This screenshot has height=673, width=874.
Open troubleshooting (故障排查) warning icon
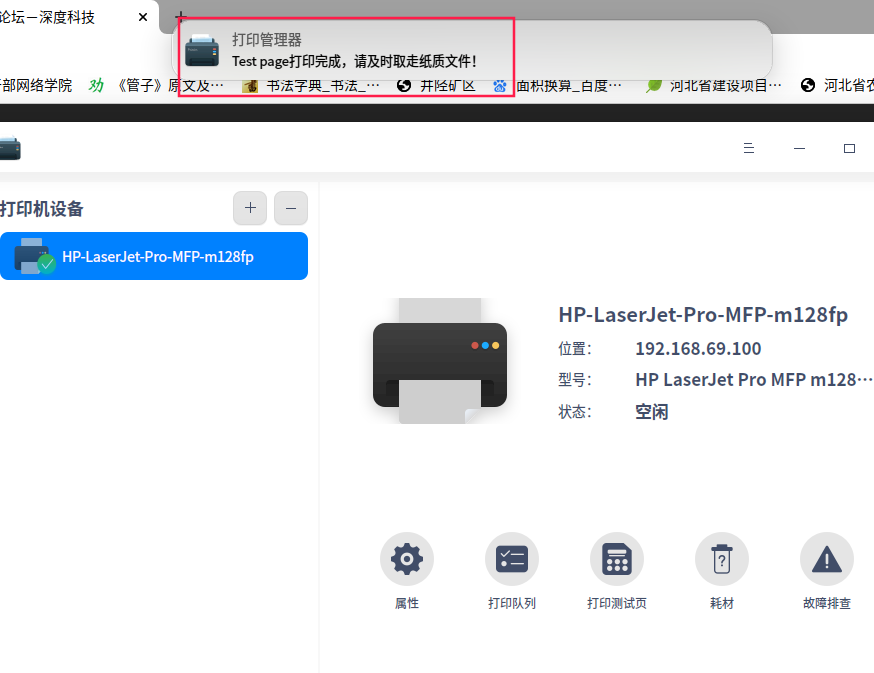click(x=827, y=559)
